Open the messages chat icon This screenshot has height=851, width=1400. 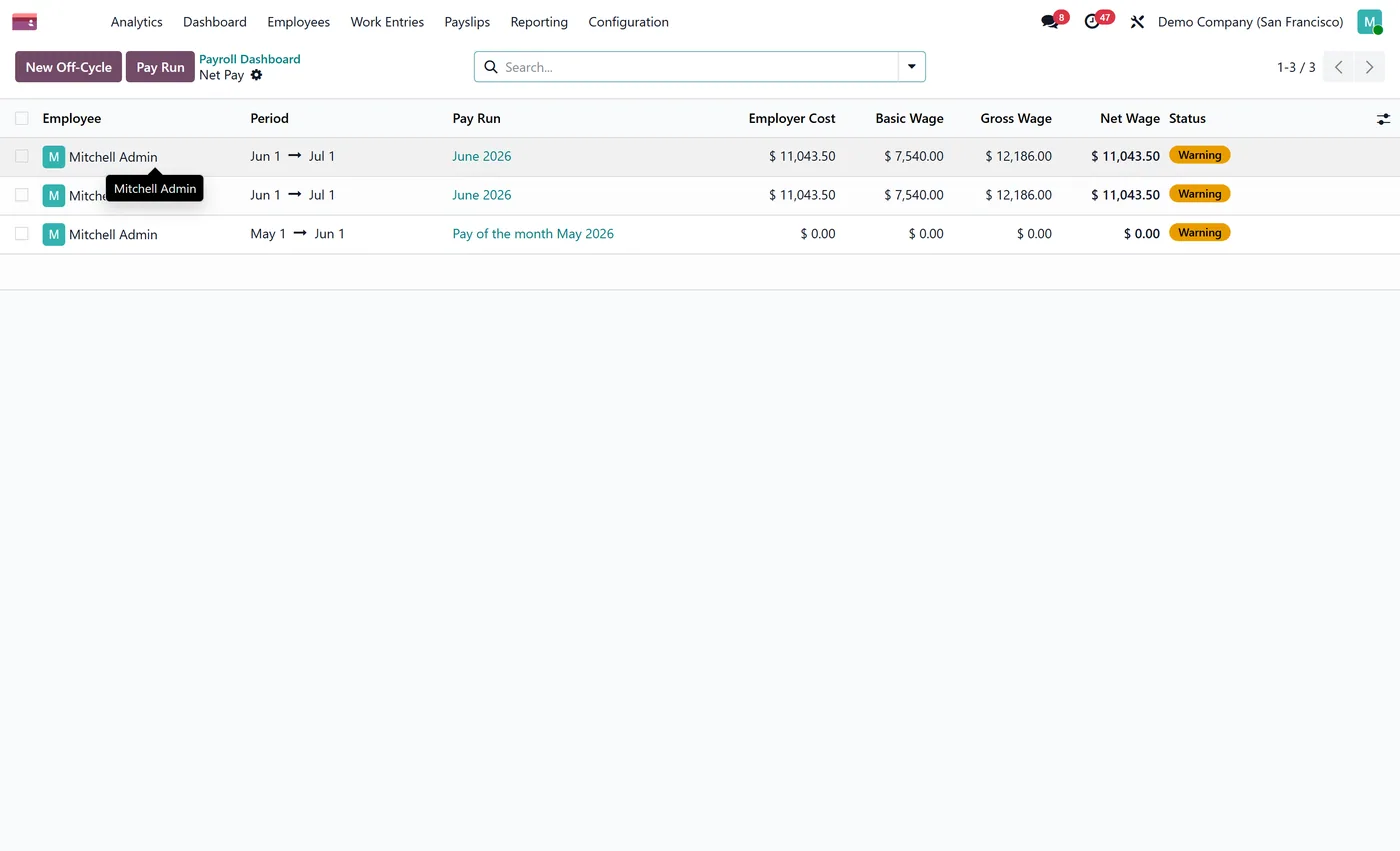[1049, 21]
